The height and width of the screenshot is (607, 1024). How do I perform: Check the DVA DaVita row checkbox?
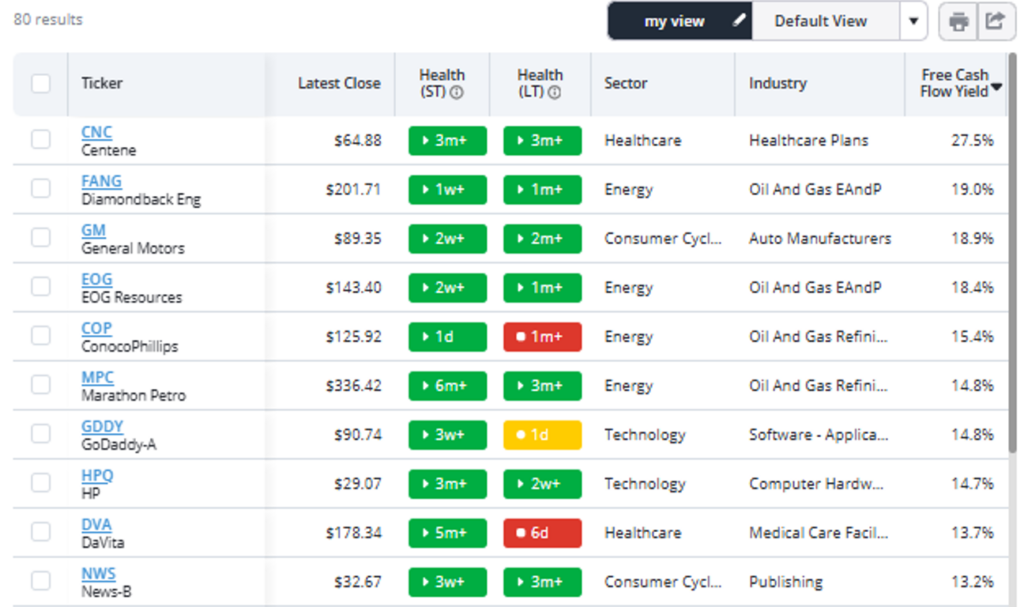point(40,531)
